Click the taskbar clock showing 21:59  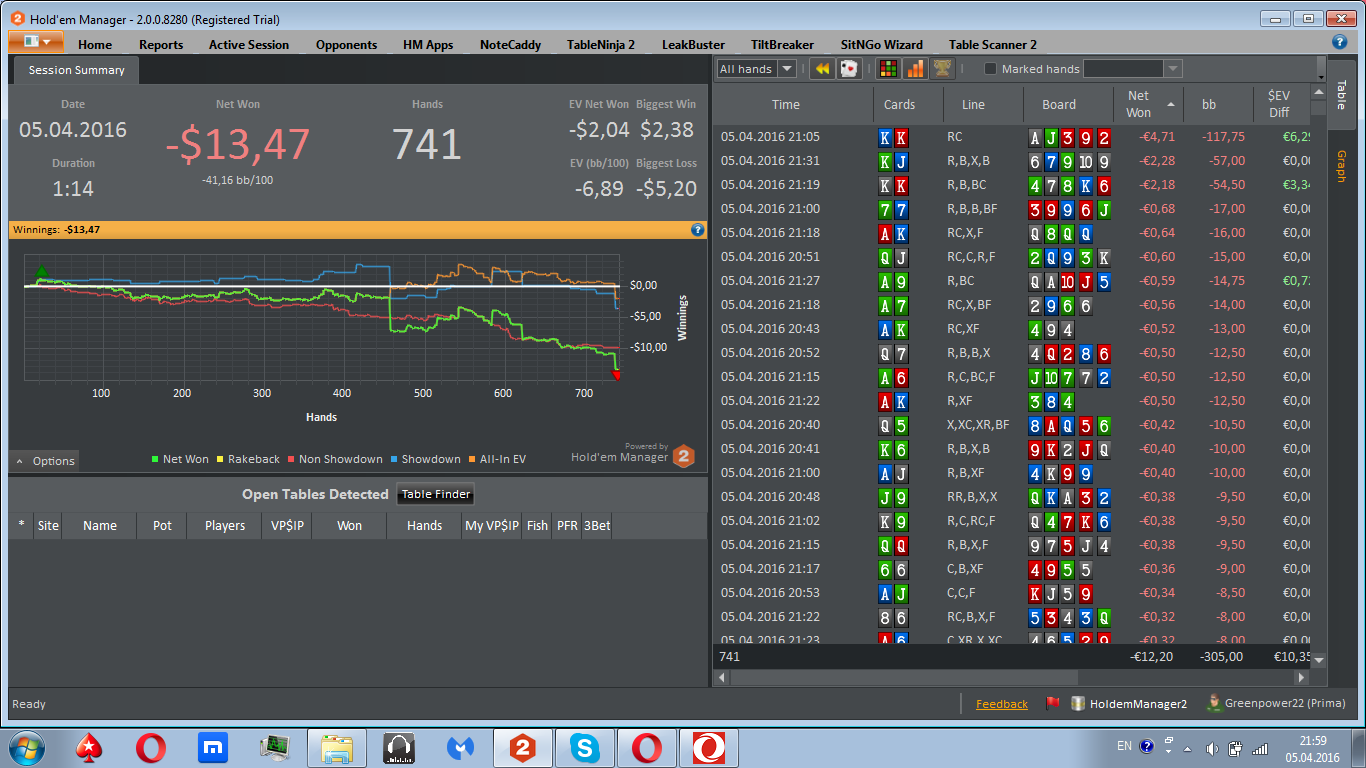(x=1312, y=748)
